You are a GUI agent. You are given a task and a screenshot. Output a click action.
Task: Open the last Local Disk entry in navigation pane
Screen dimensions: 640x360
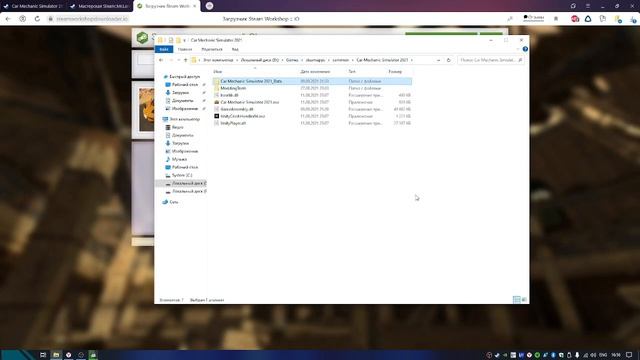(186, 191)
